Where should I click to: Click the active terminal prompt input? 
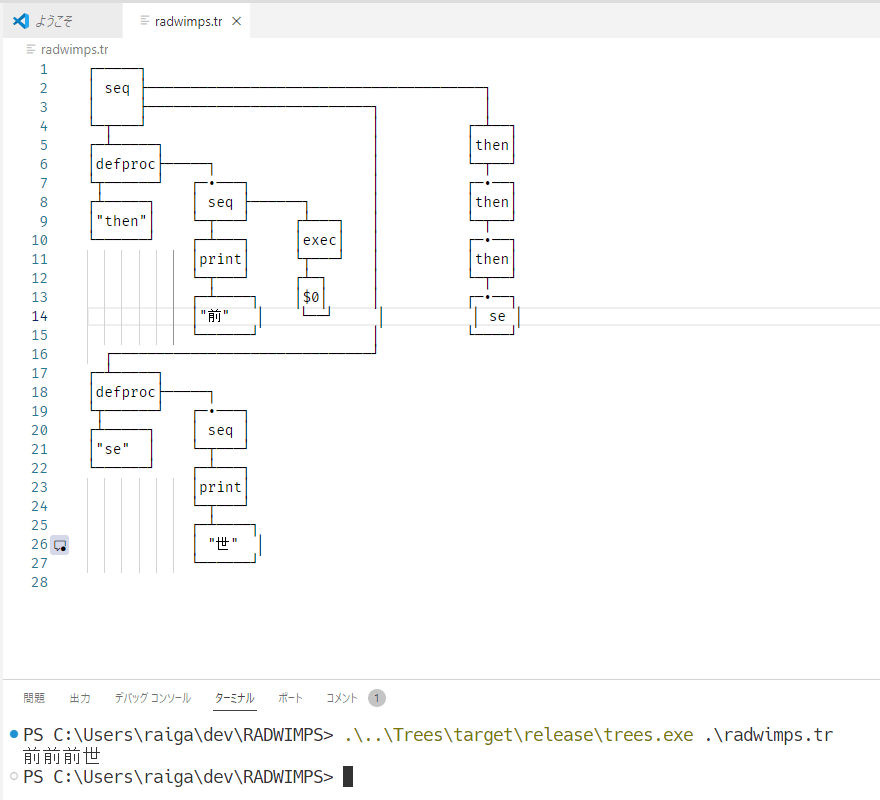348,777
